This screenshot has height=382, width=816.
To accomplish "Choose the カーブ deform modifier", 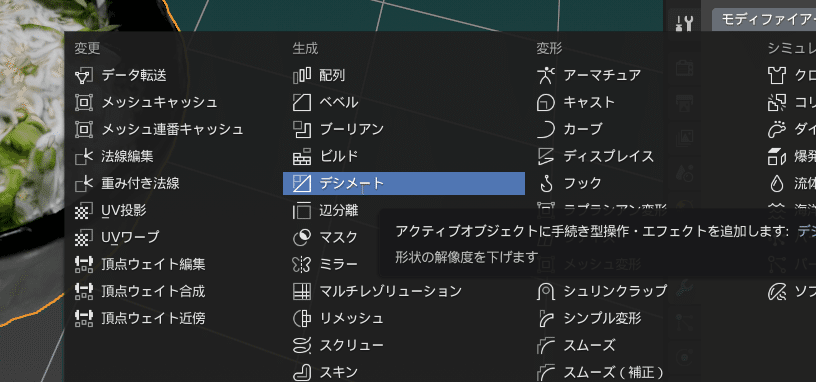I will (x=582, y=129).
